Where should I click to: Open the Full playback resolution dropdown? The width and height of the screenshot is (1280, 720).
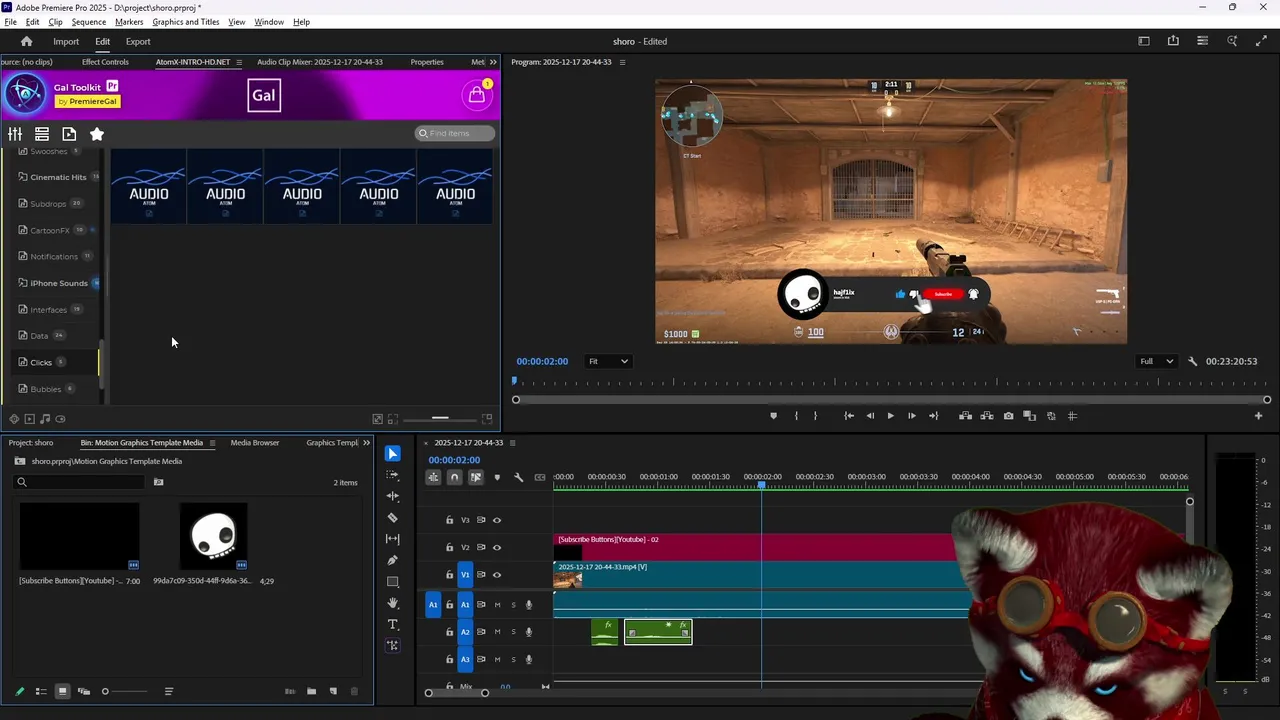tap(1157, 361)
